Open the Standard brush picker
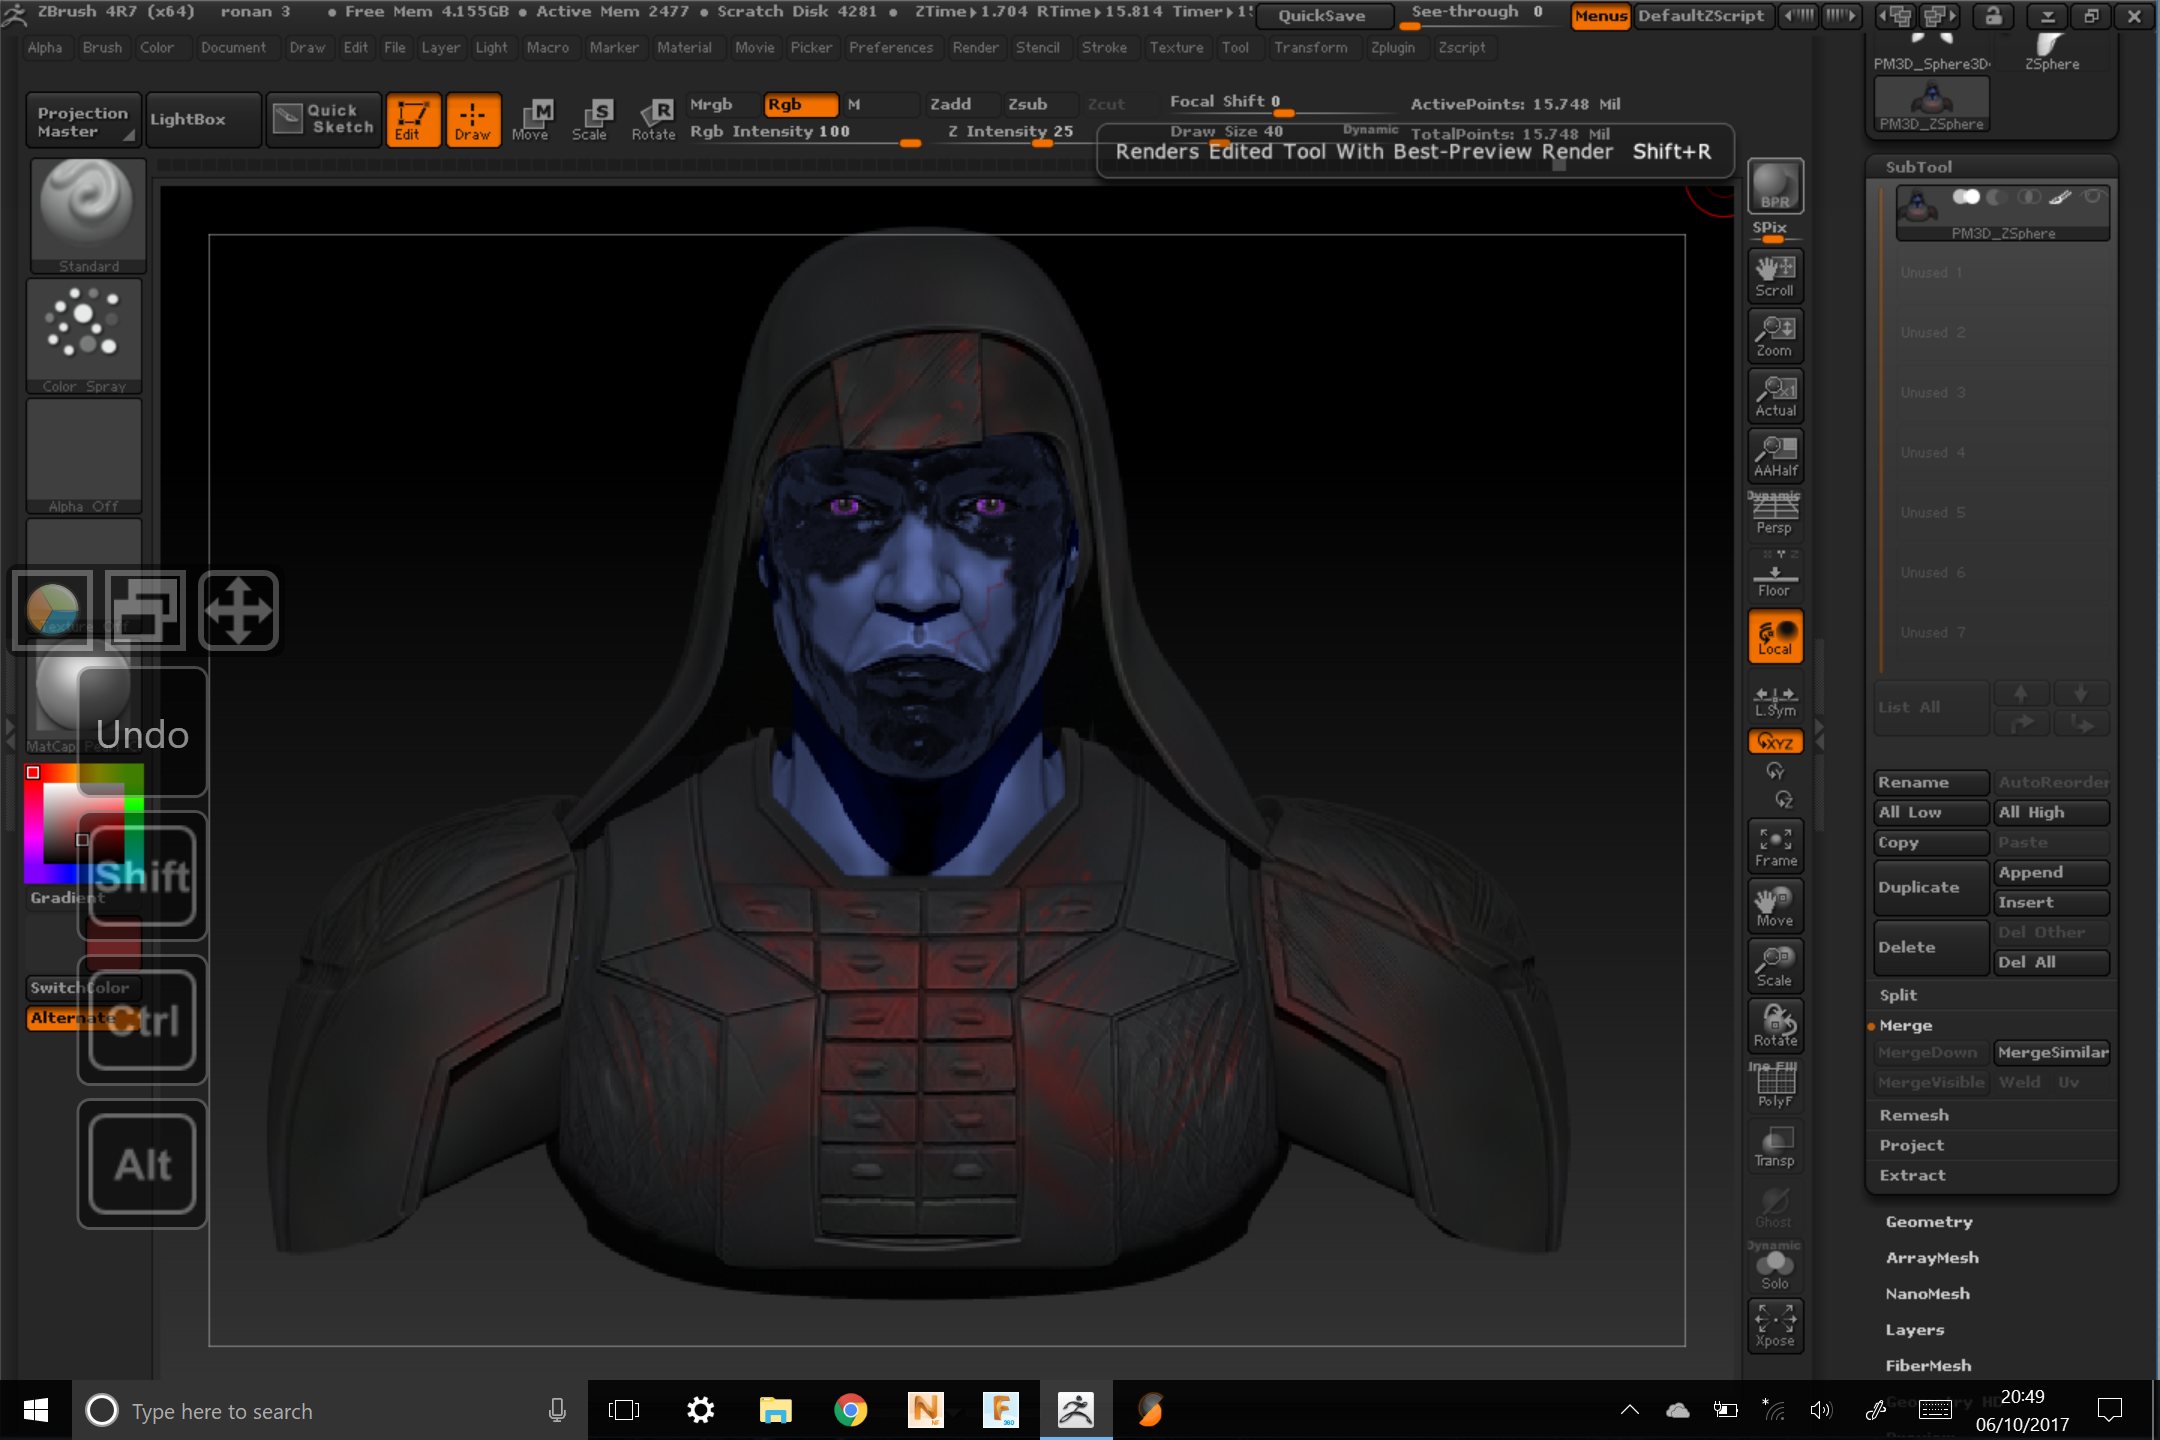The height and width of the screenshot is (1440, 2160). click(88, 216)
